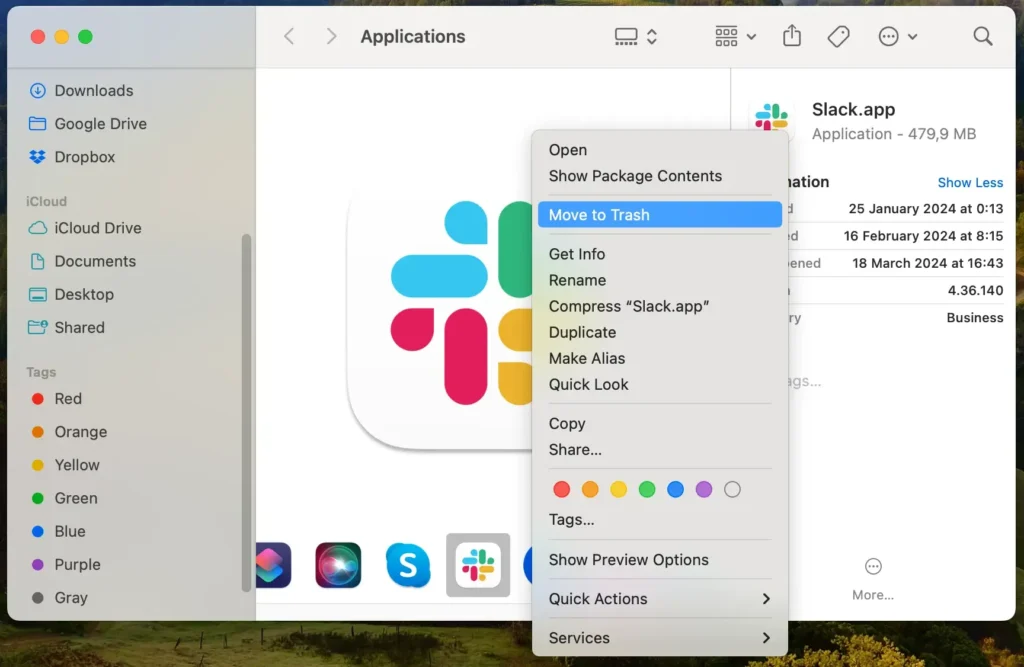Choose Get Info from context menu

point(577,254)
